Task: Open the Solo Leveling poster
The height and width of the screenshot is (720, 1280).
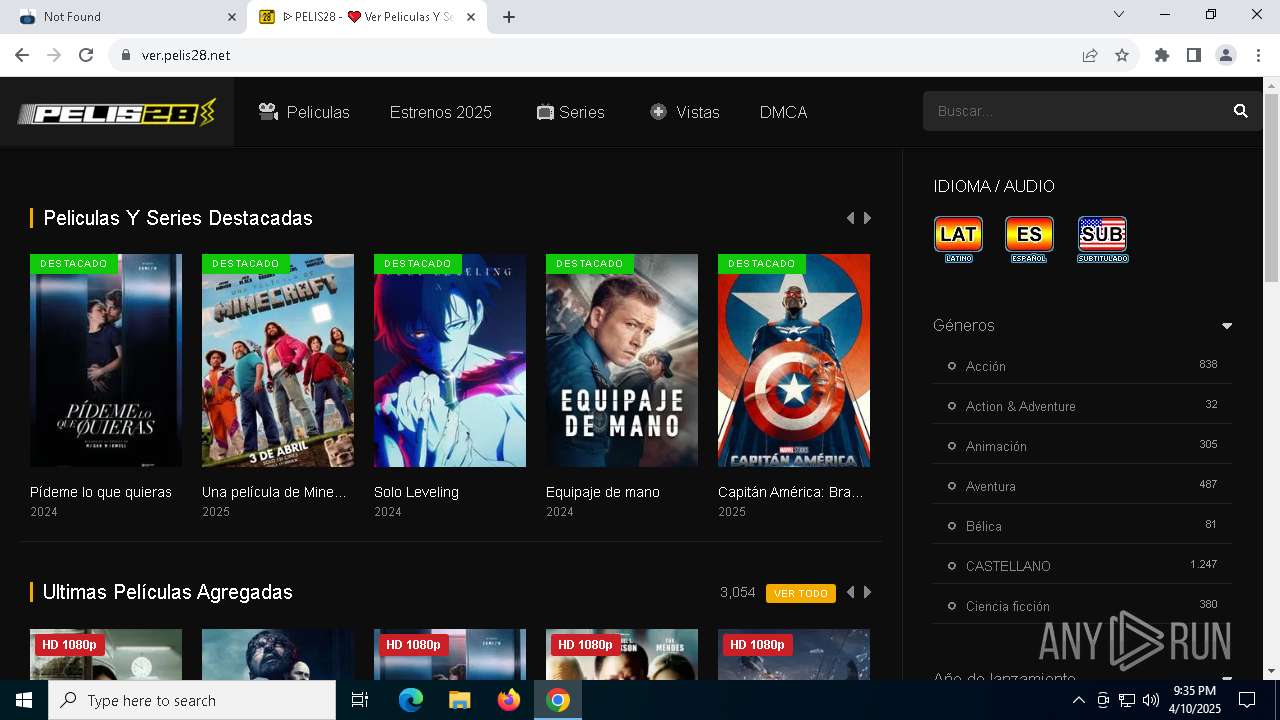Action: [x=450, y=360]
